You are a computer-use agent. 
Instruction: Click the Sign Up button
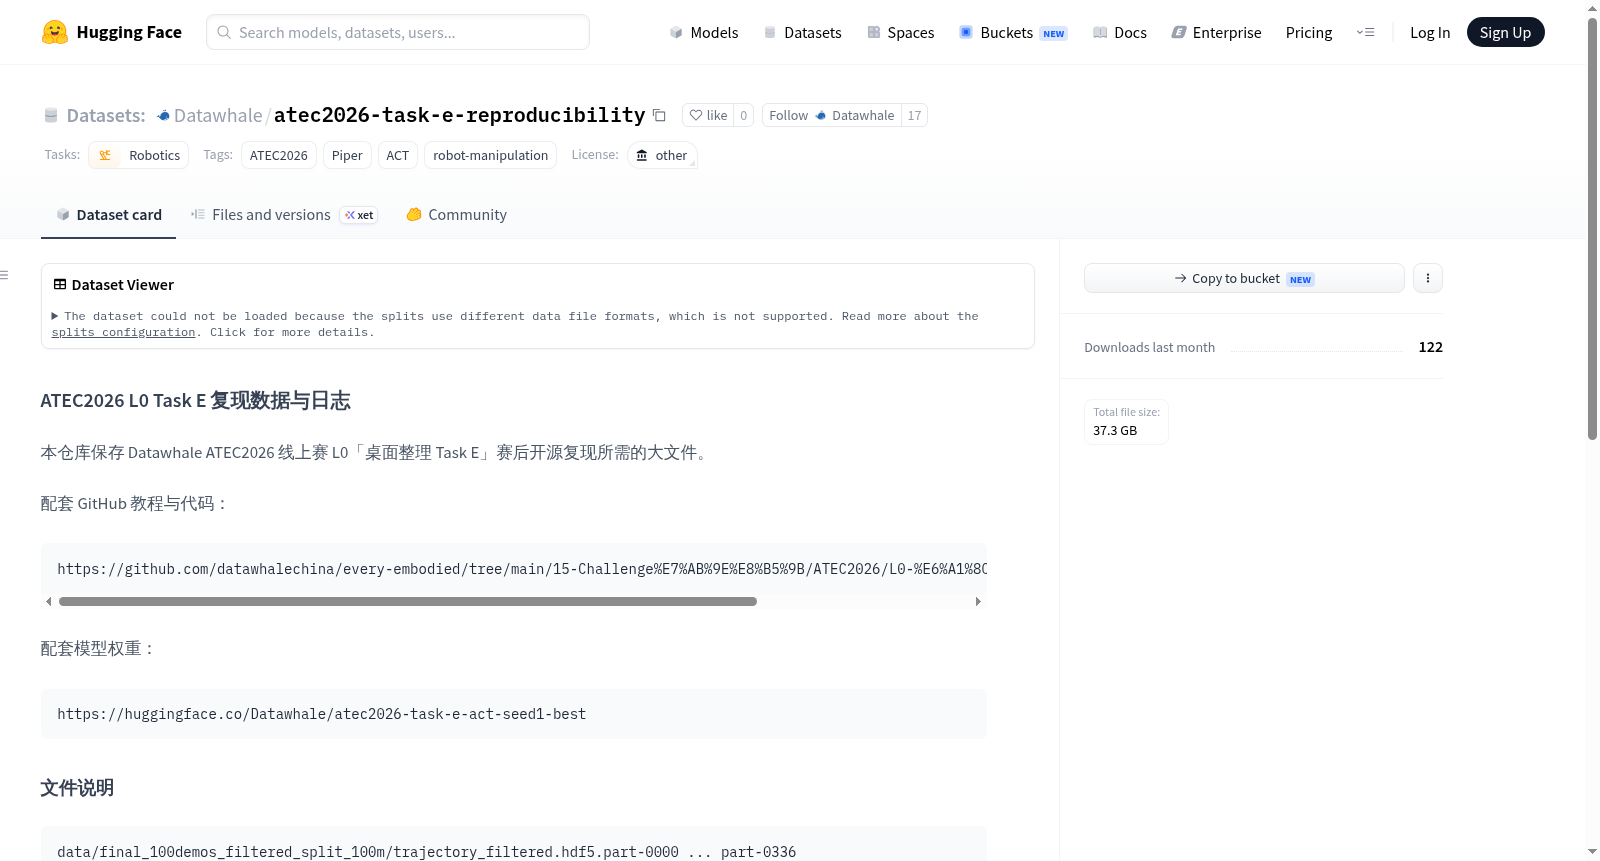coord(1505,32)
